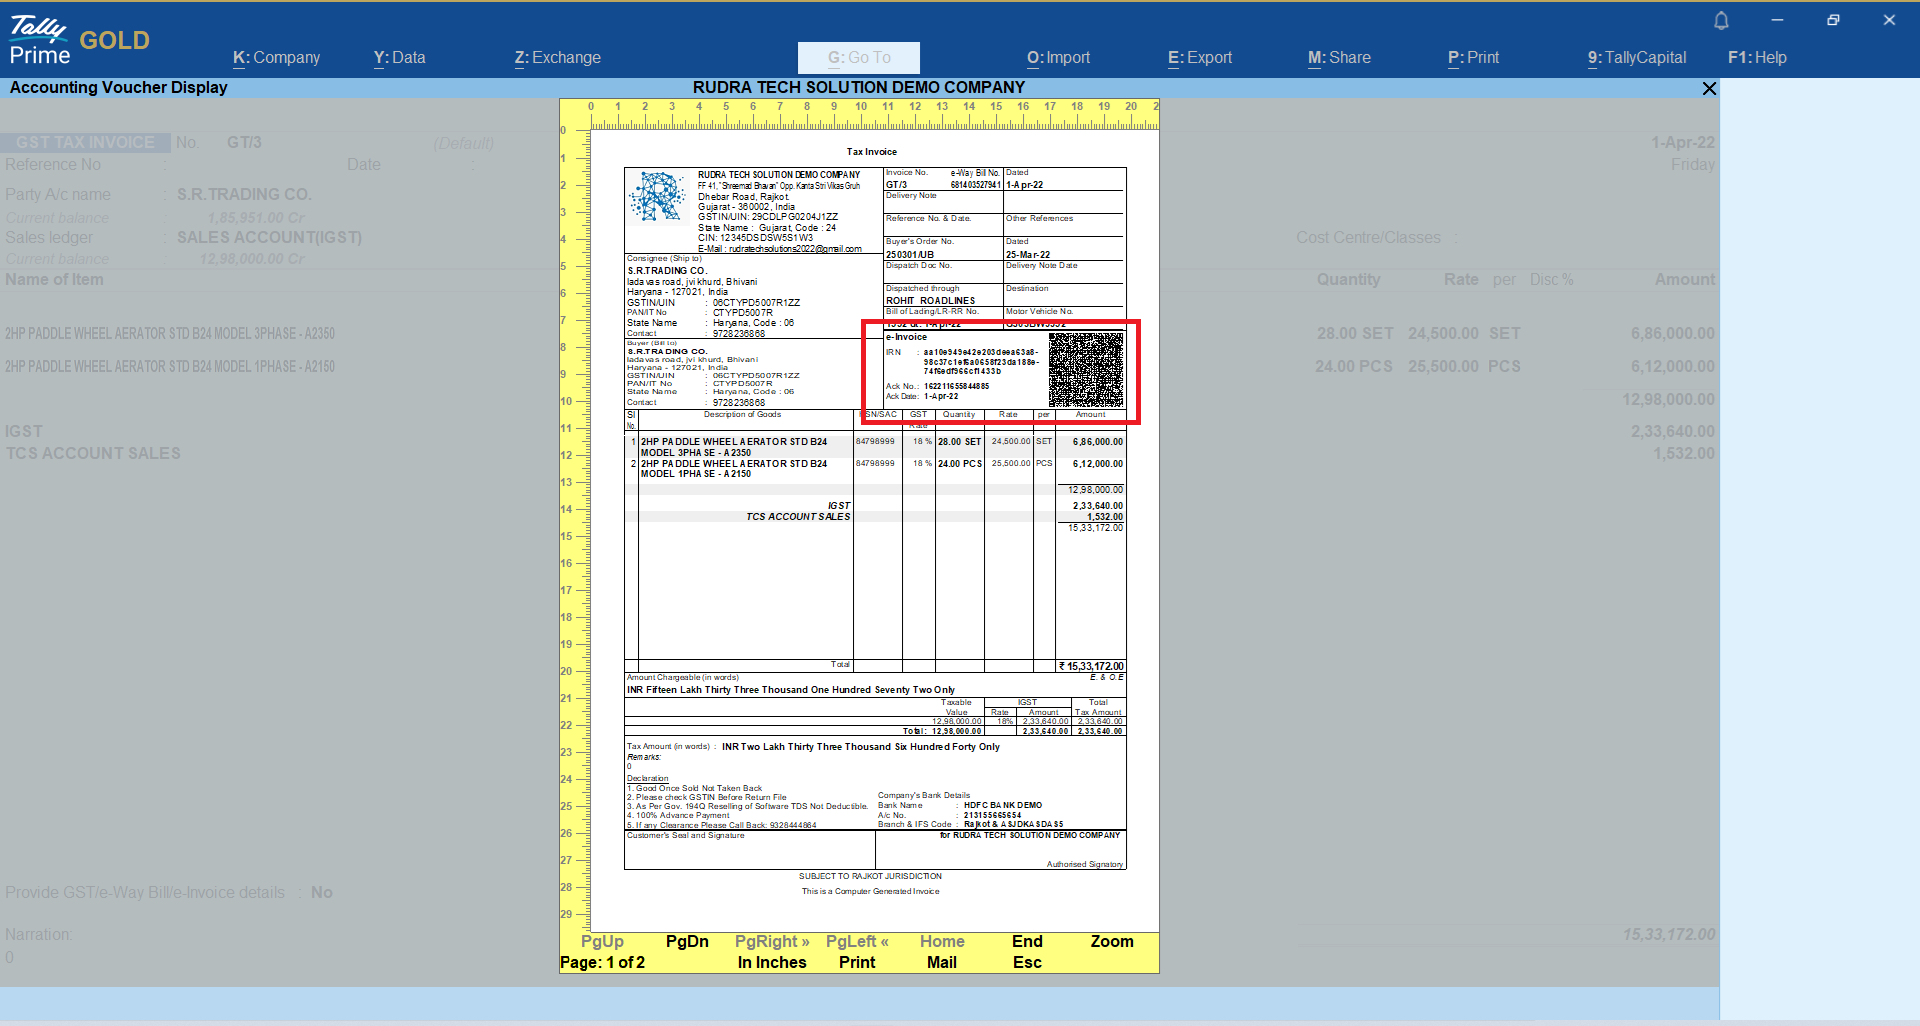Screen dimensions: 1920x1026
Task: Click the company logo on invoice
Action: click(x=658, y=196)
